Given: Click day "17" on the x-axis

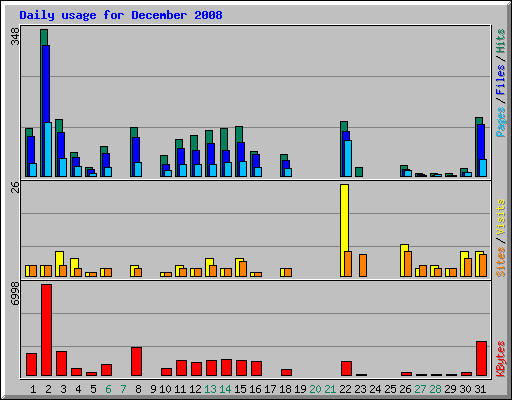Looking at the screenshot, I should point(270,389).
